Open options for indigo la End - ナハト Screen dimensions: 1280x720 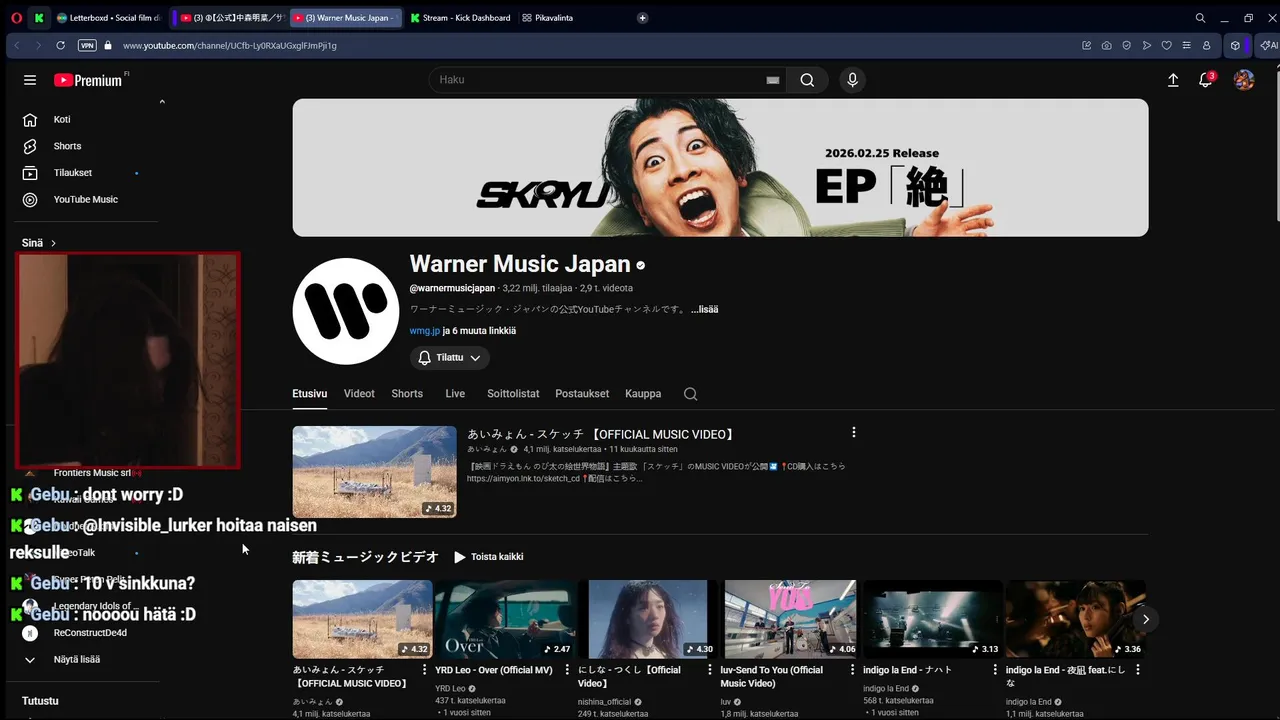point(995,670)
